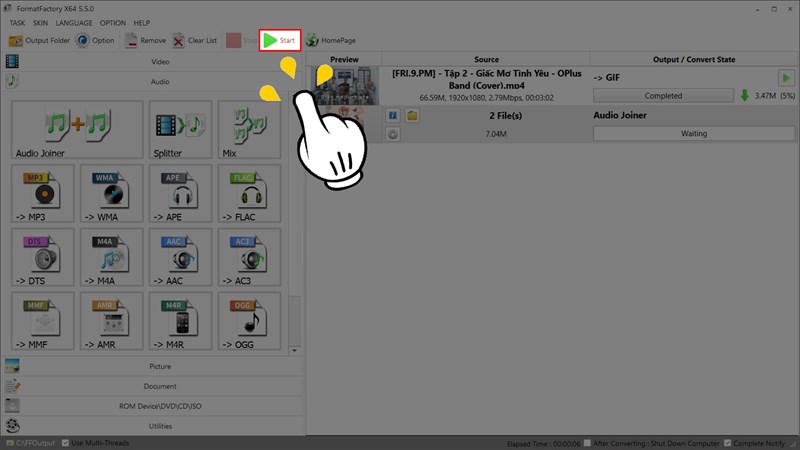Expand the Document category
The width and height of the screenshot is (800, 450).
click(153, 386)
